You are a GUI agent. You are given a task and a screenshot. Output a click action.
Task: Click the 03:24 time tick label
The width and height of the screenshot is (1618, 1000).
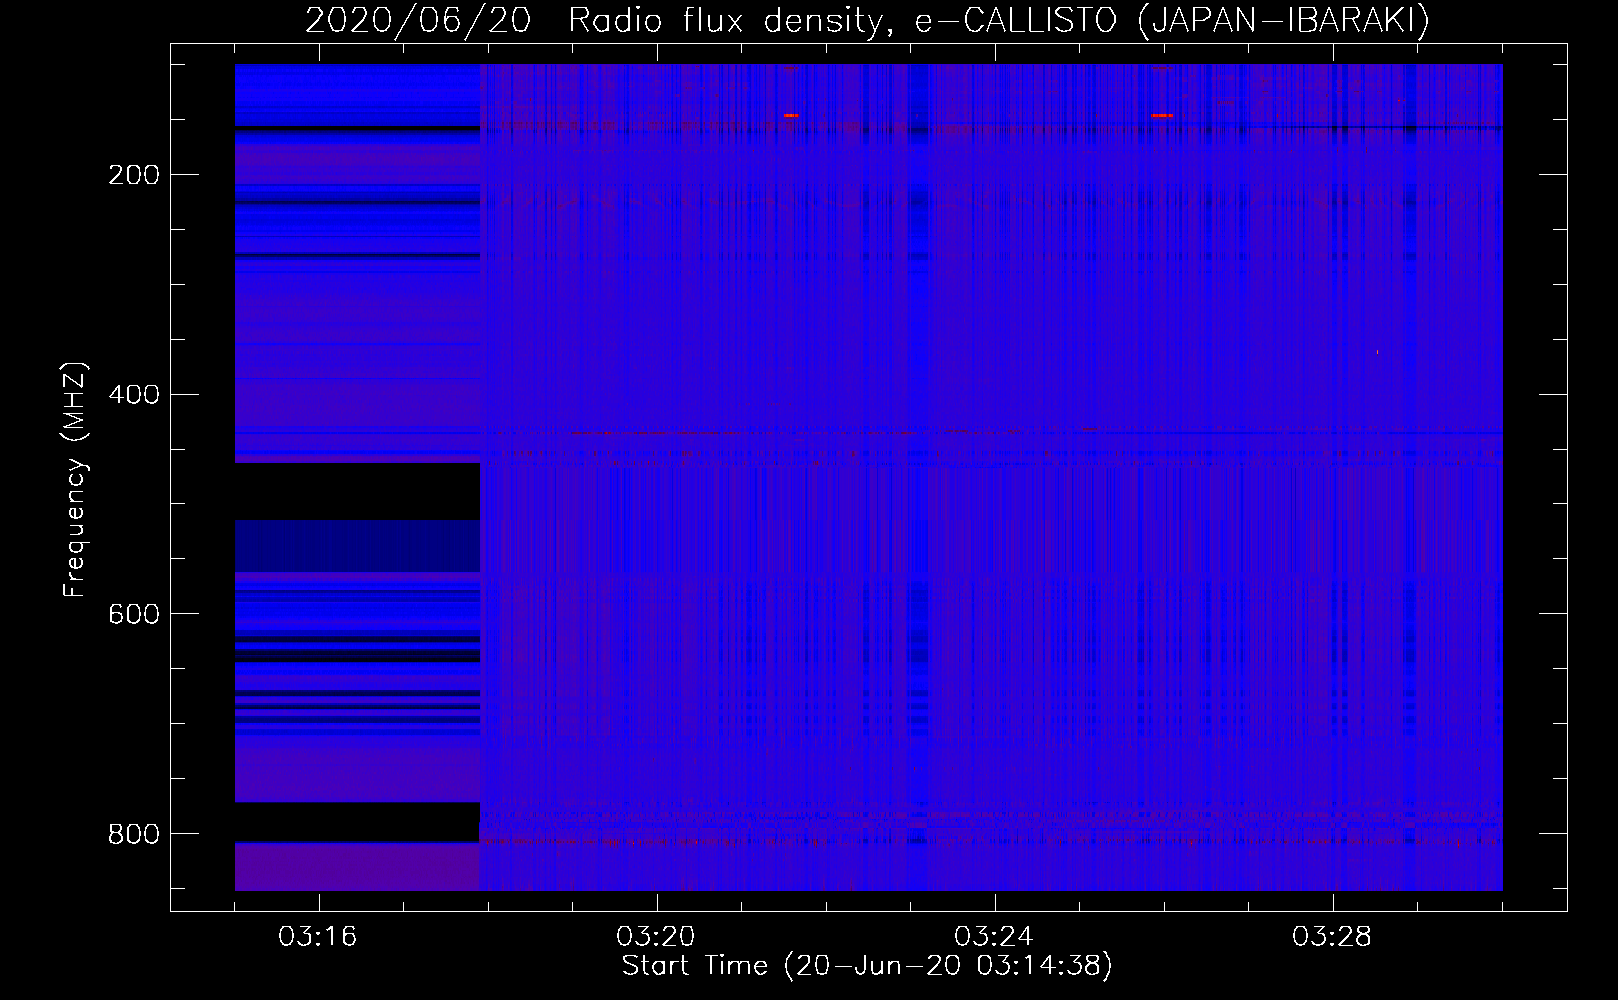coord(994,937)
